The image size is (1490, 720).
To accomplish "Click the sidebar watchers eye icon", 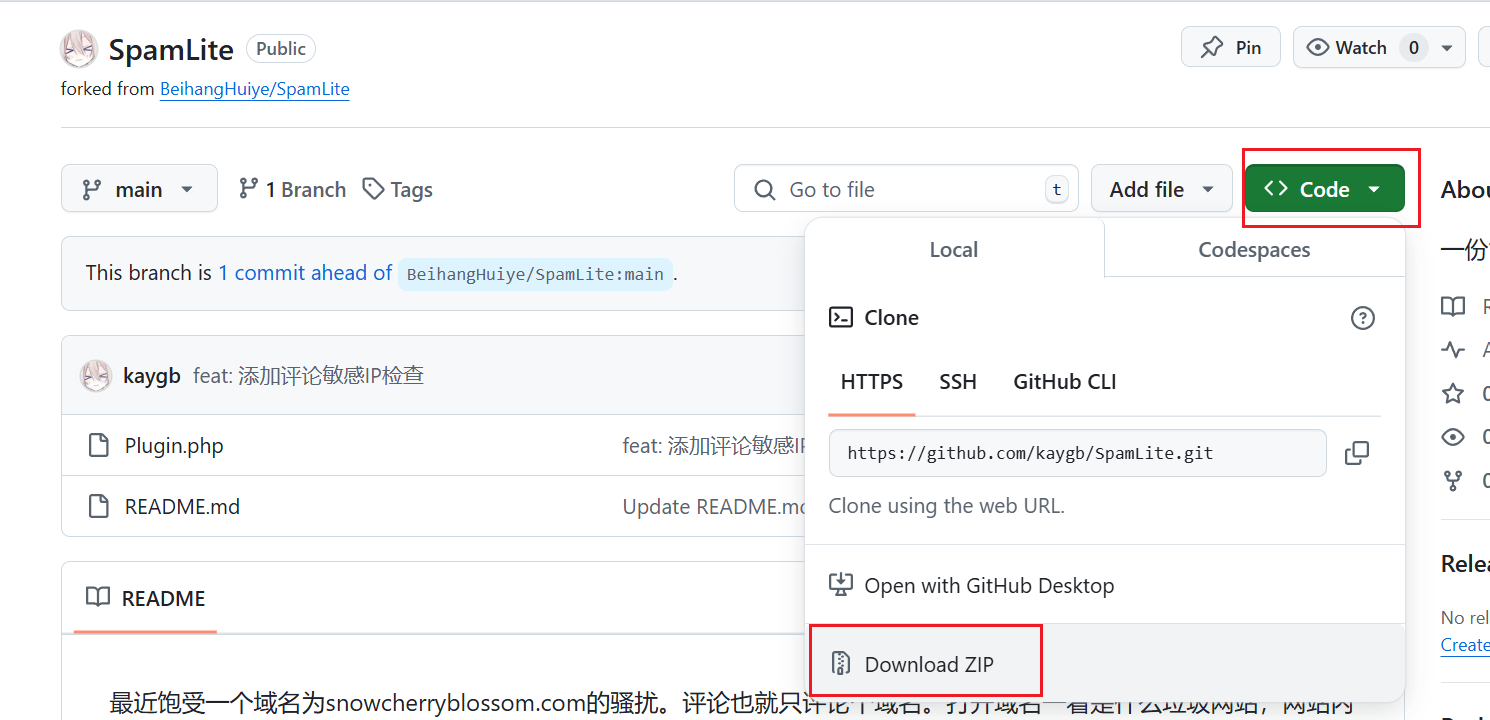I will 1453,437.
